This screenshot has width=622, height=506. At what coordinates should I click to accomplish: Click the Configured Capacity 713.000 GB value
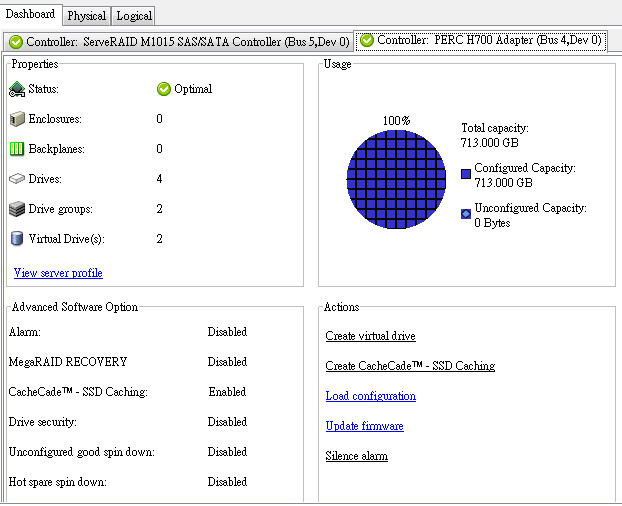pos(503,183)
